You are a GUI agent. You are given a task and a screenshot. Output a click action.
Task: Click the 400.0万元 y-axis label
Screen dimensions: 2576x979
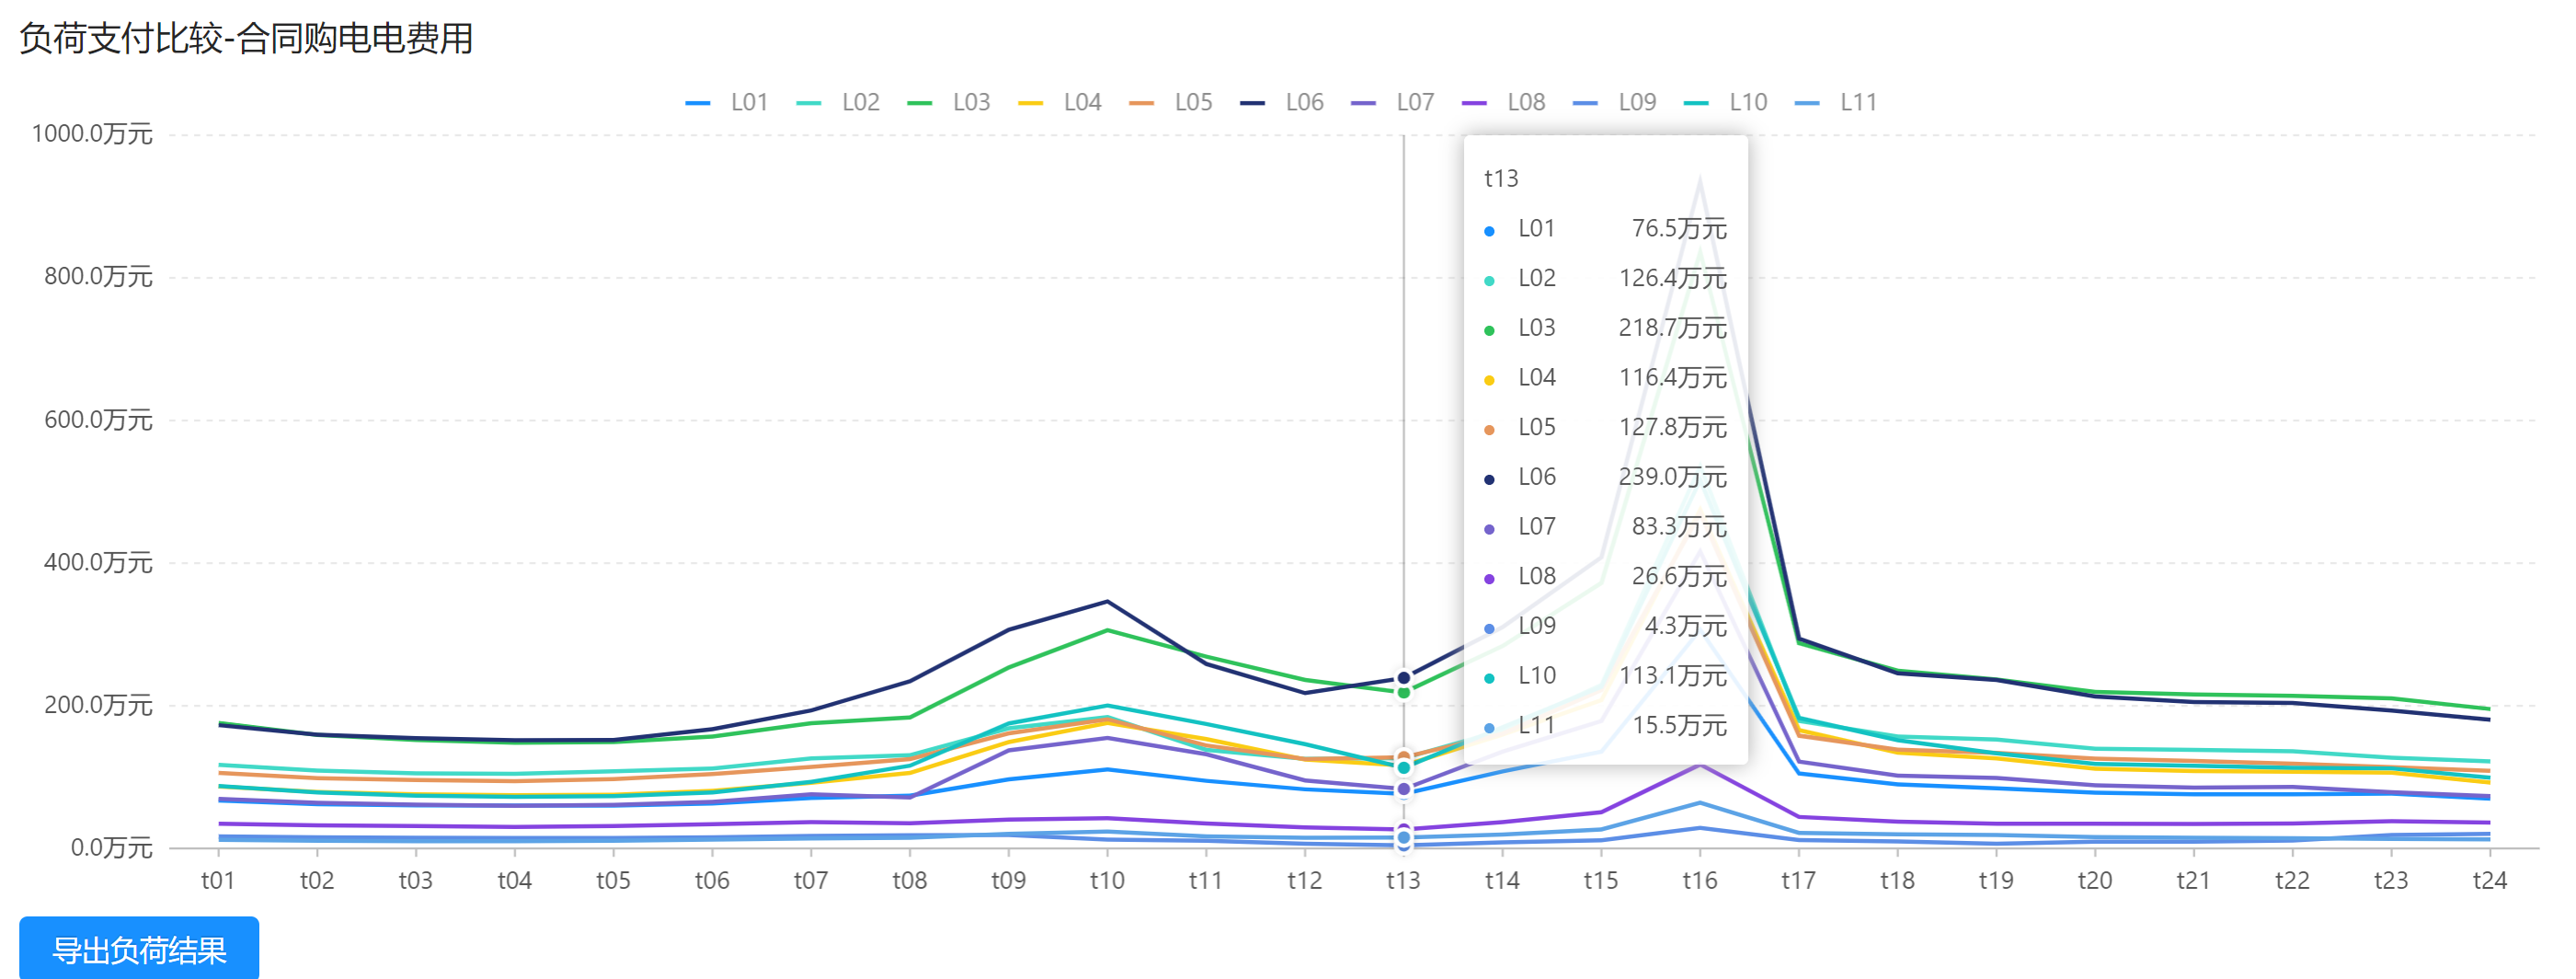tap(98, 563)
